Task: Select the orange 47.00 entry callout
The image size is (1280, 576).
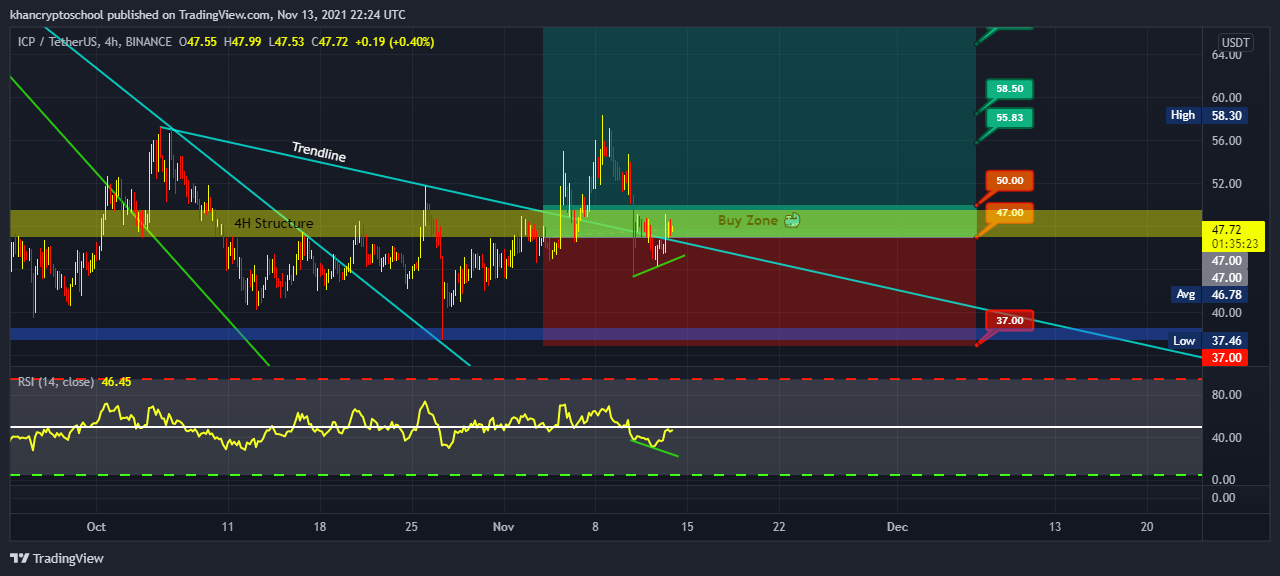Action: [1010, 213]
